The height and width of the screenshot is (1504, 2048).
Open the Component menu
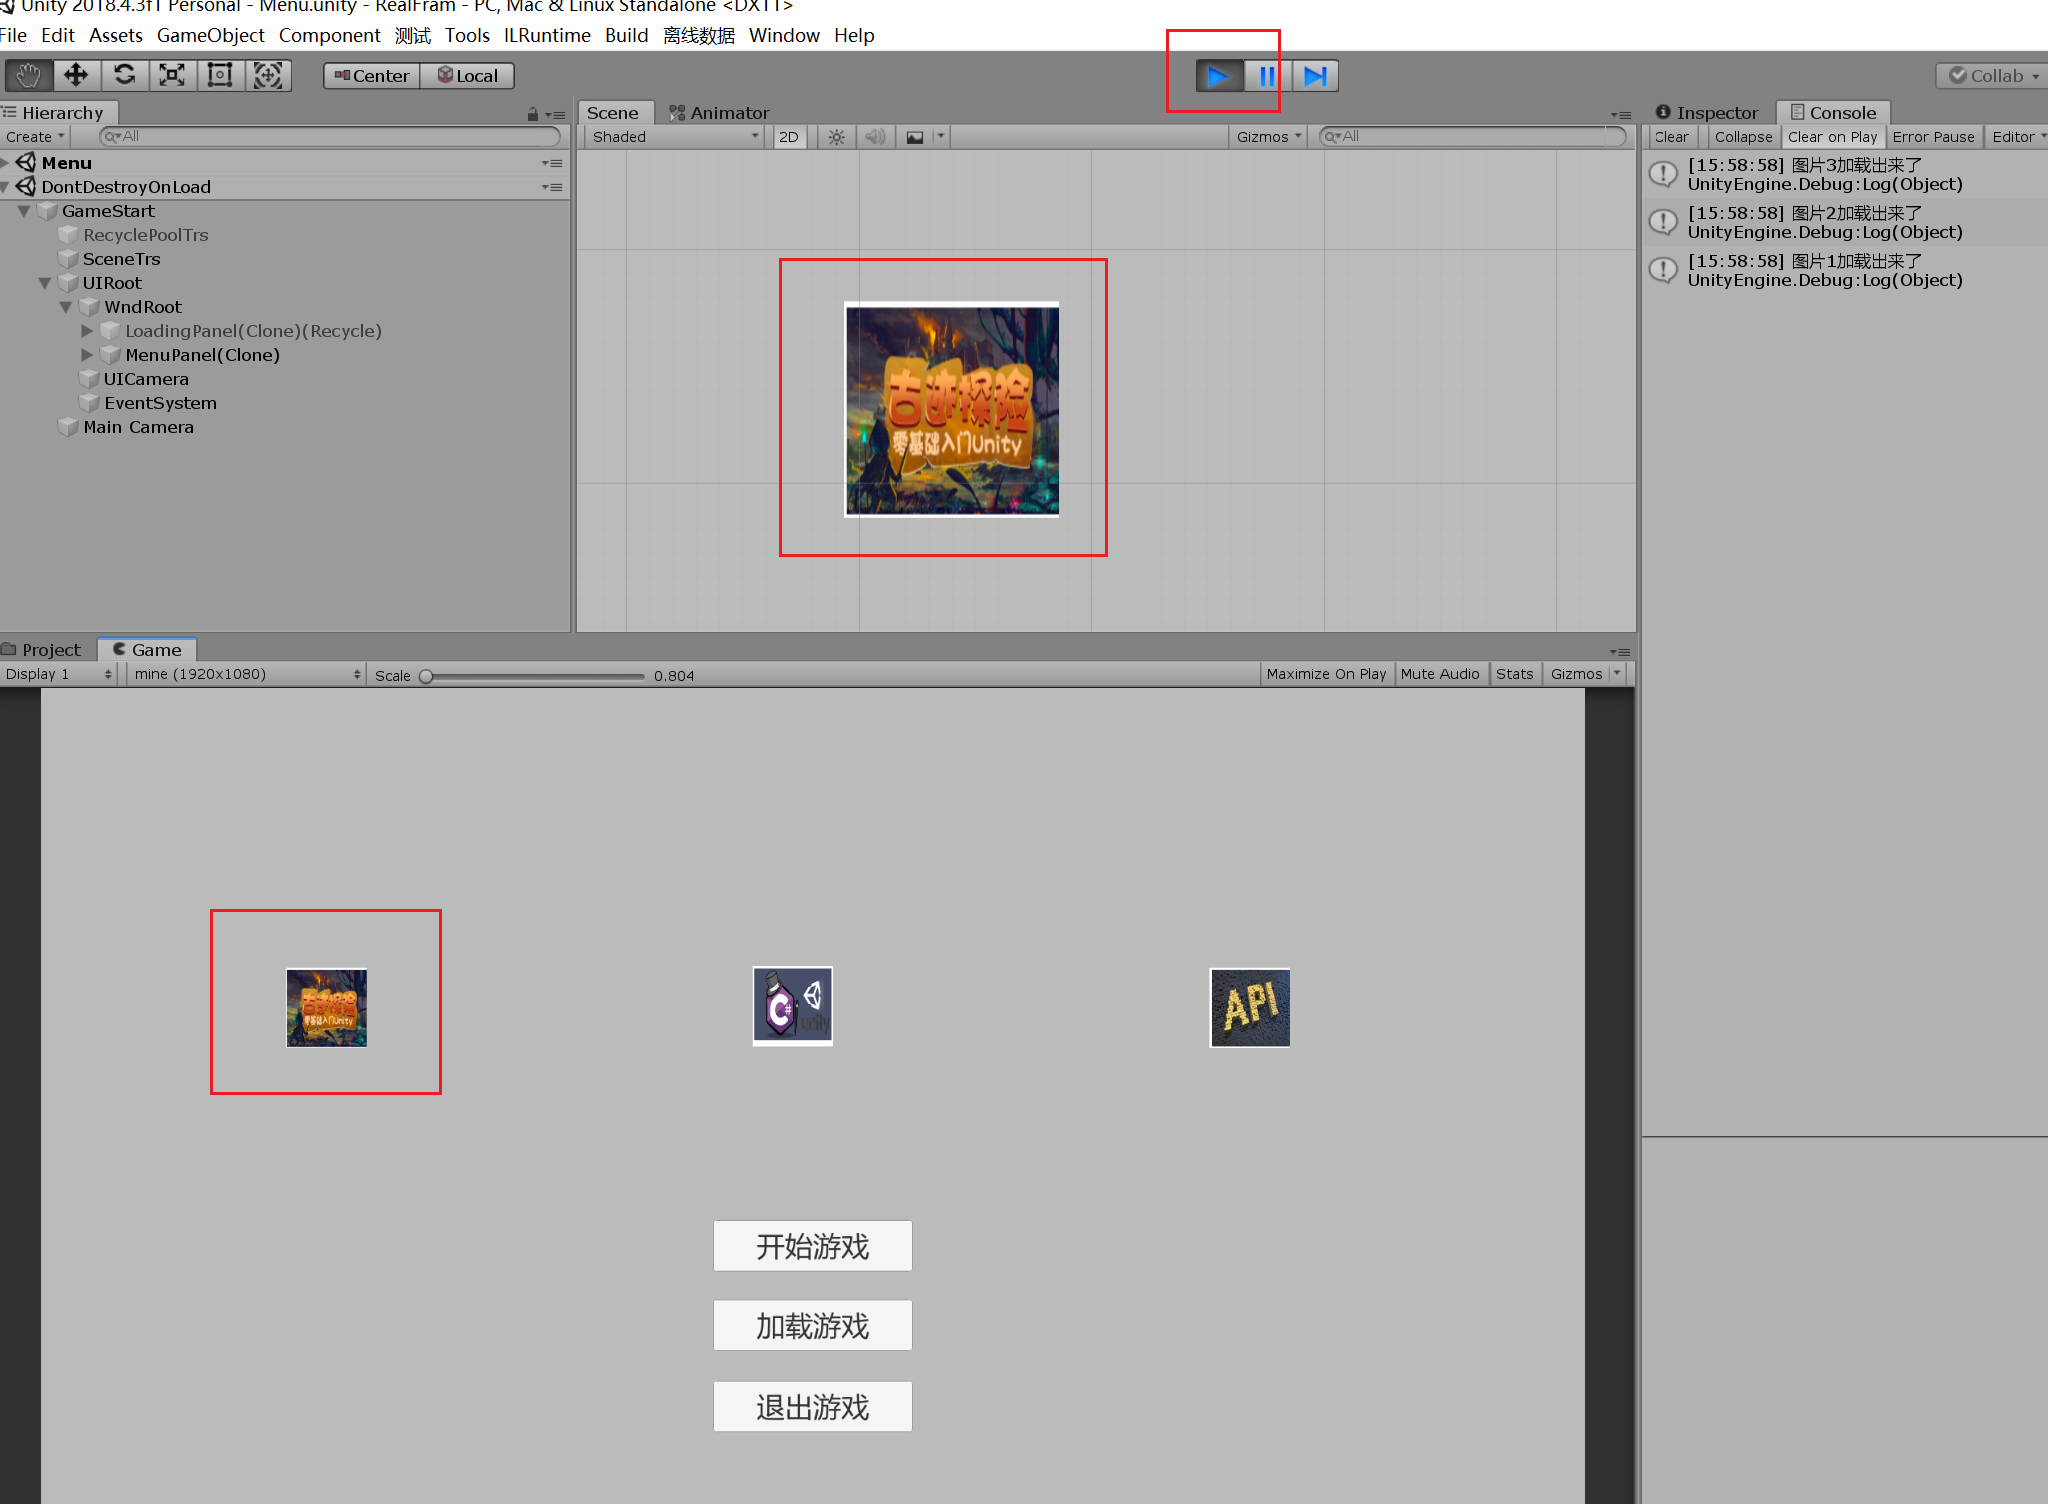[330, 35]
